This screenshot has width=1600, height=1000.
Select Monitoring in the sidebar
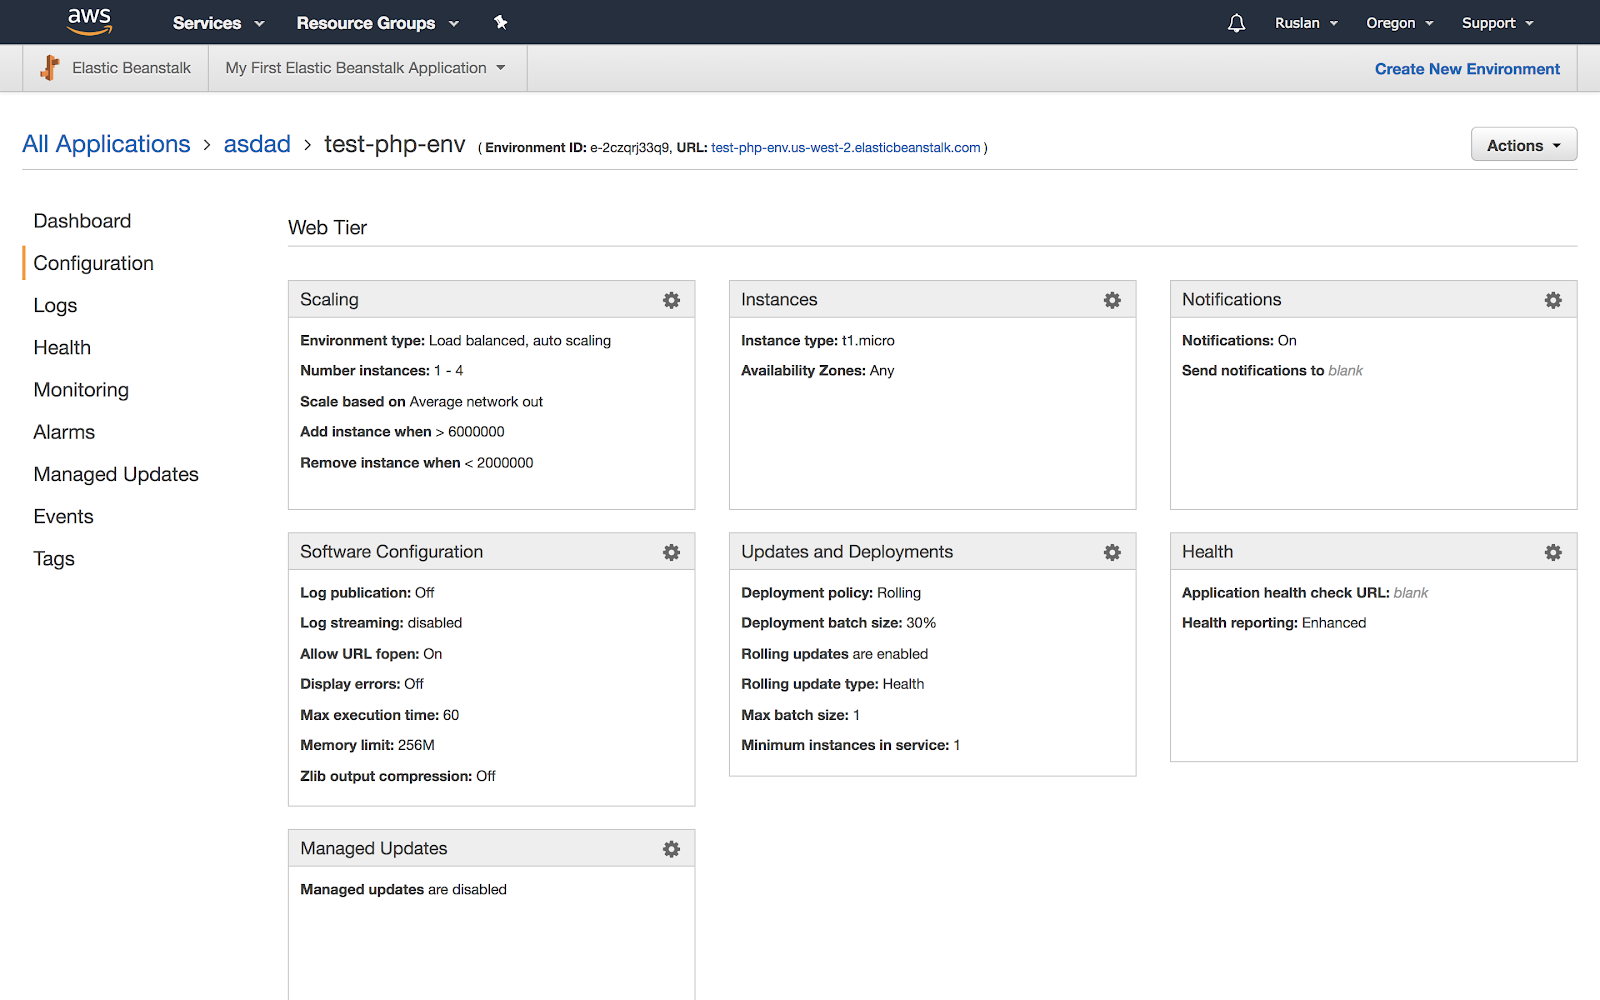click(81, 390)
